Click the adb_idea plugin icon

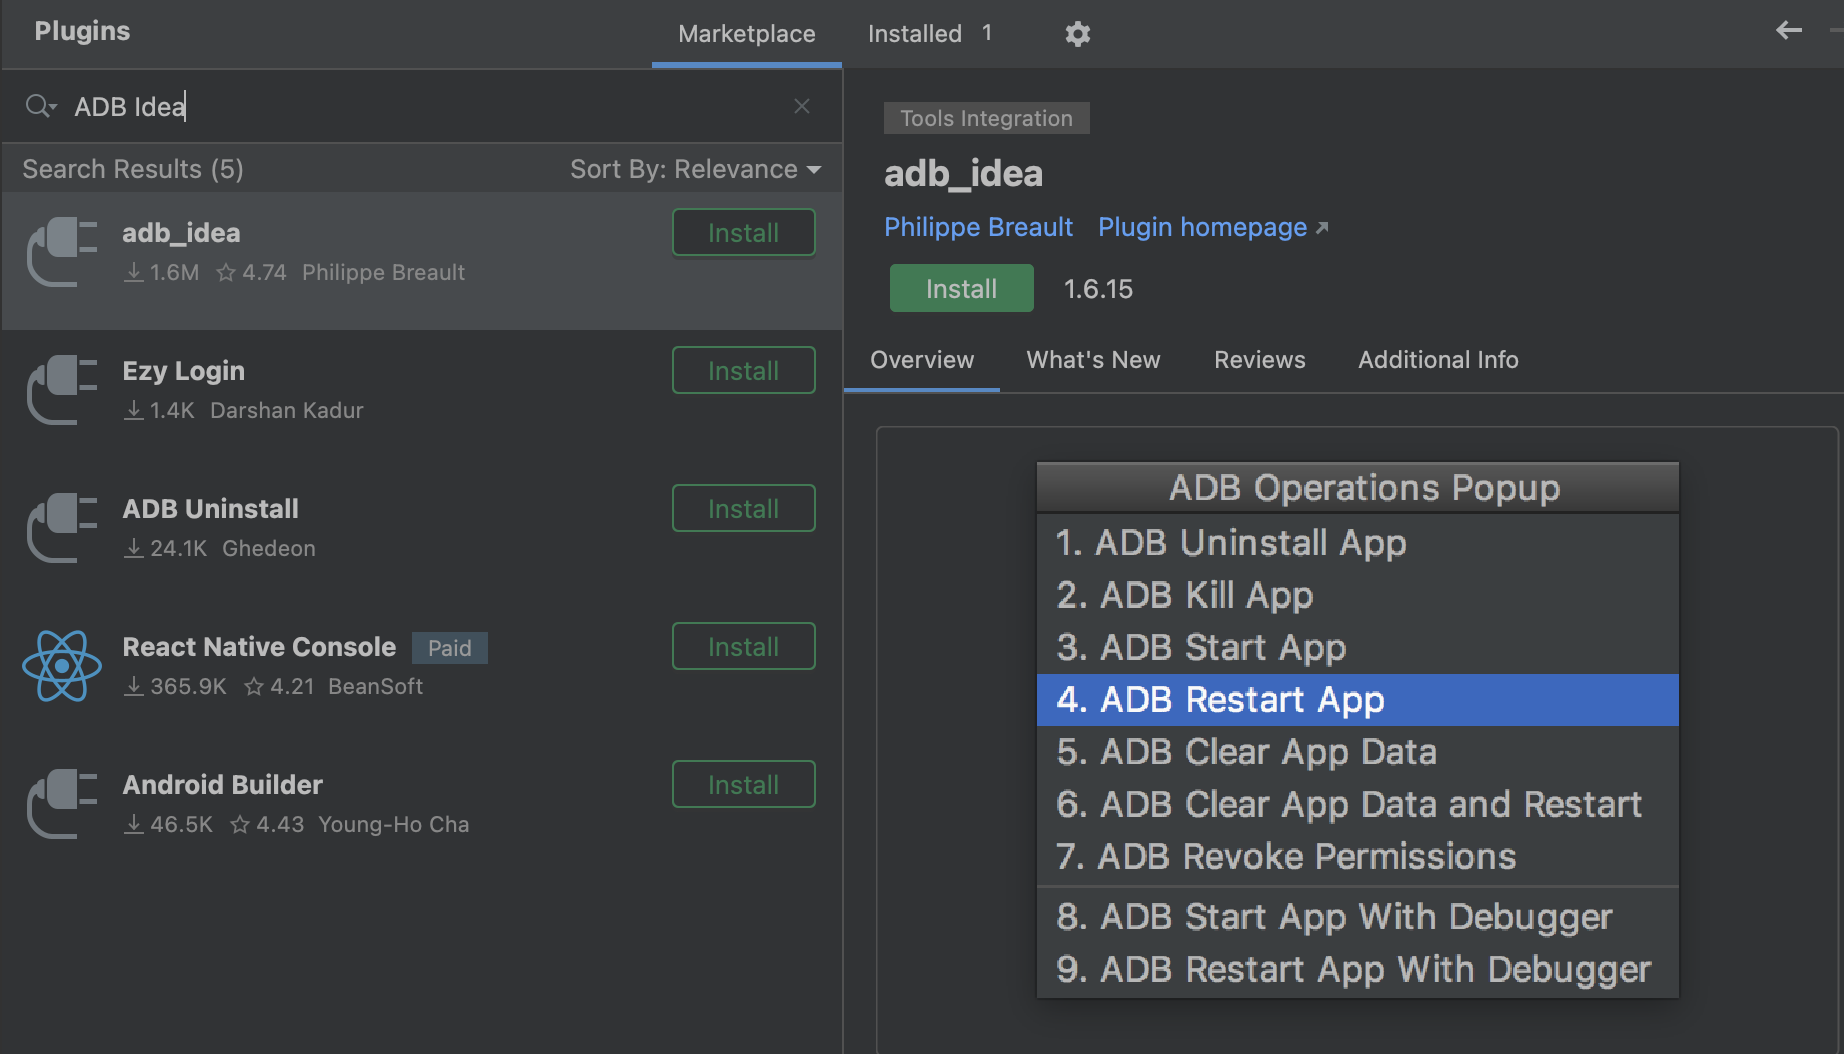[x=62, y=253]
